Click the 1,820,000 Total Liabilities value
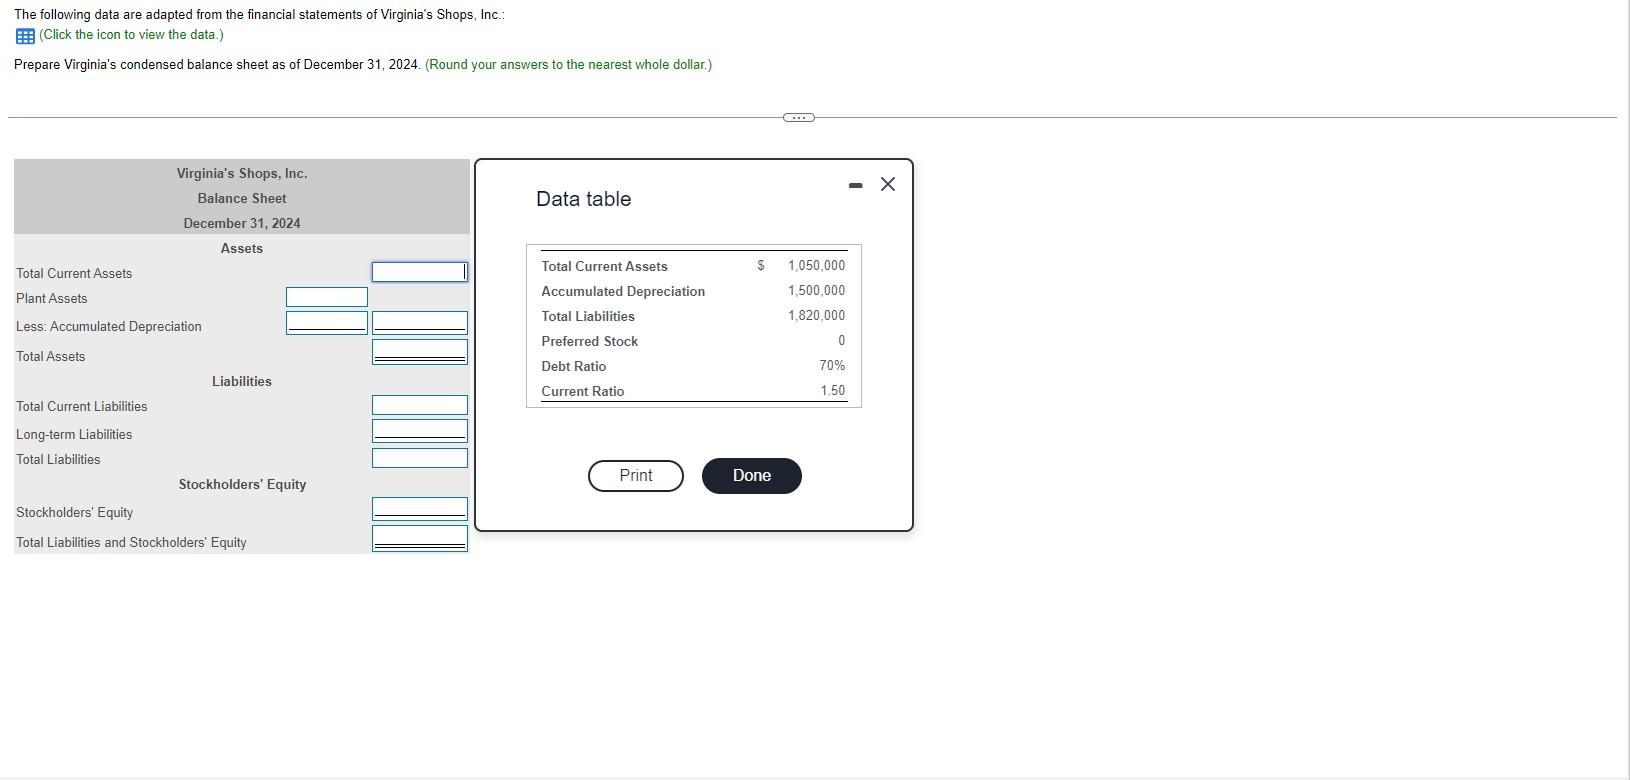This screenshot has width=1630, height=780. click(x=816, y=316)
